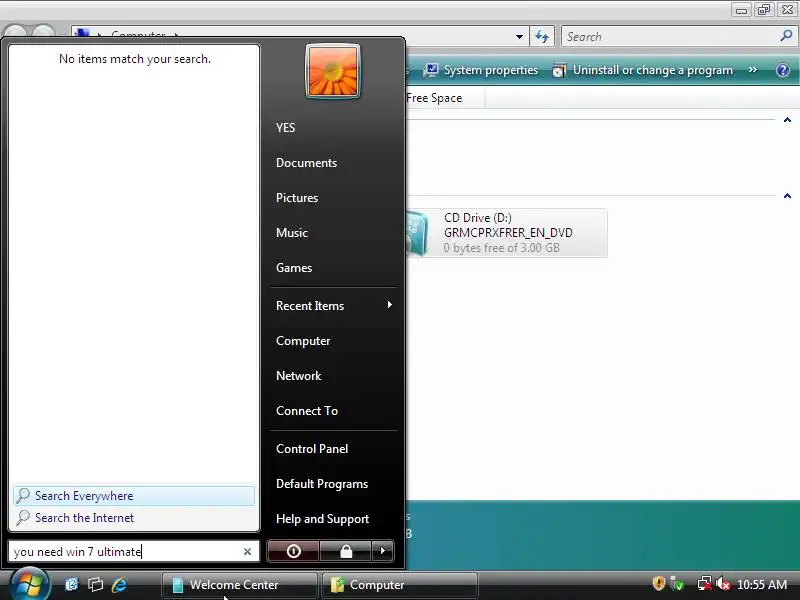Click Search Everywhere
Image resolution: width=800 pixels, height=600 pixels.
pyautogui.click(x=134, y=495)
